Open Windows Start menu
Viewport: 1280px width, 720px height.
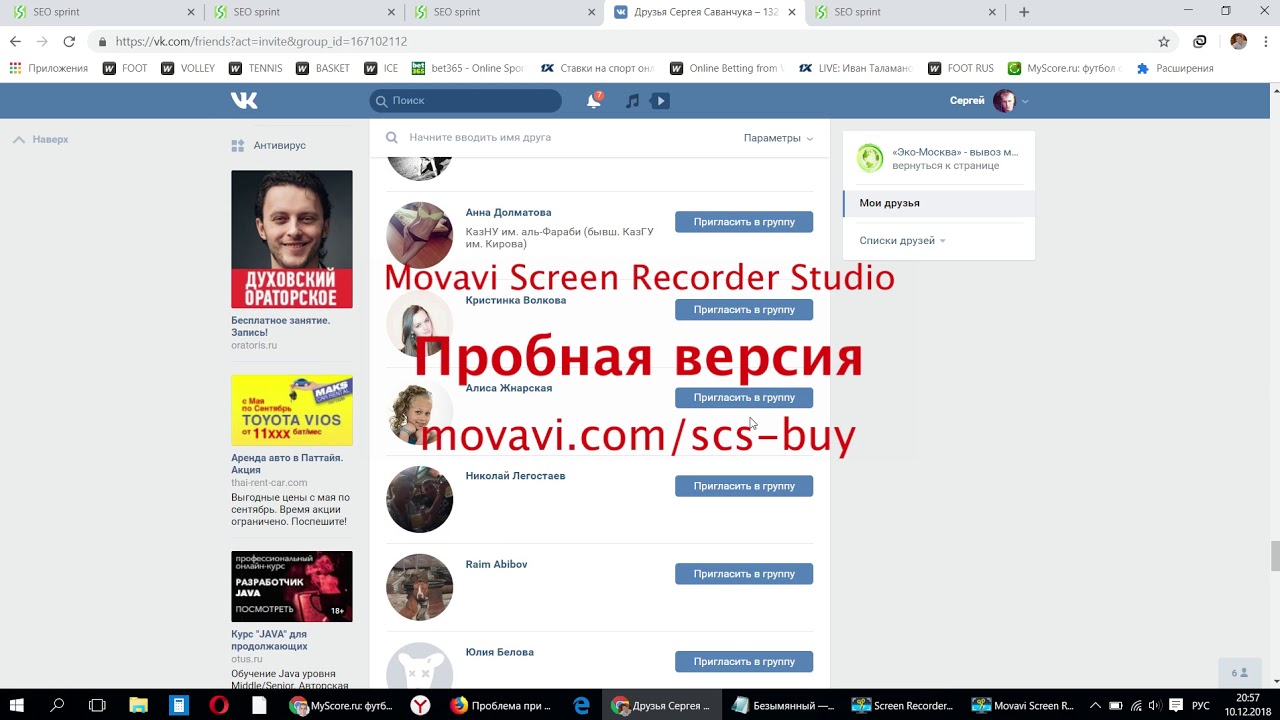pos(19,705)
